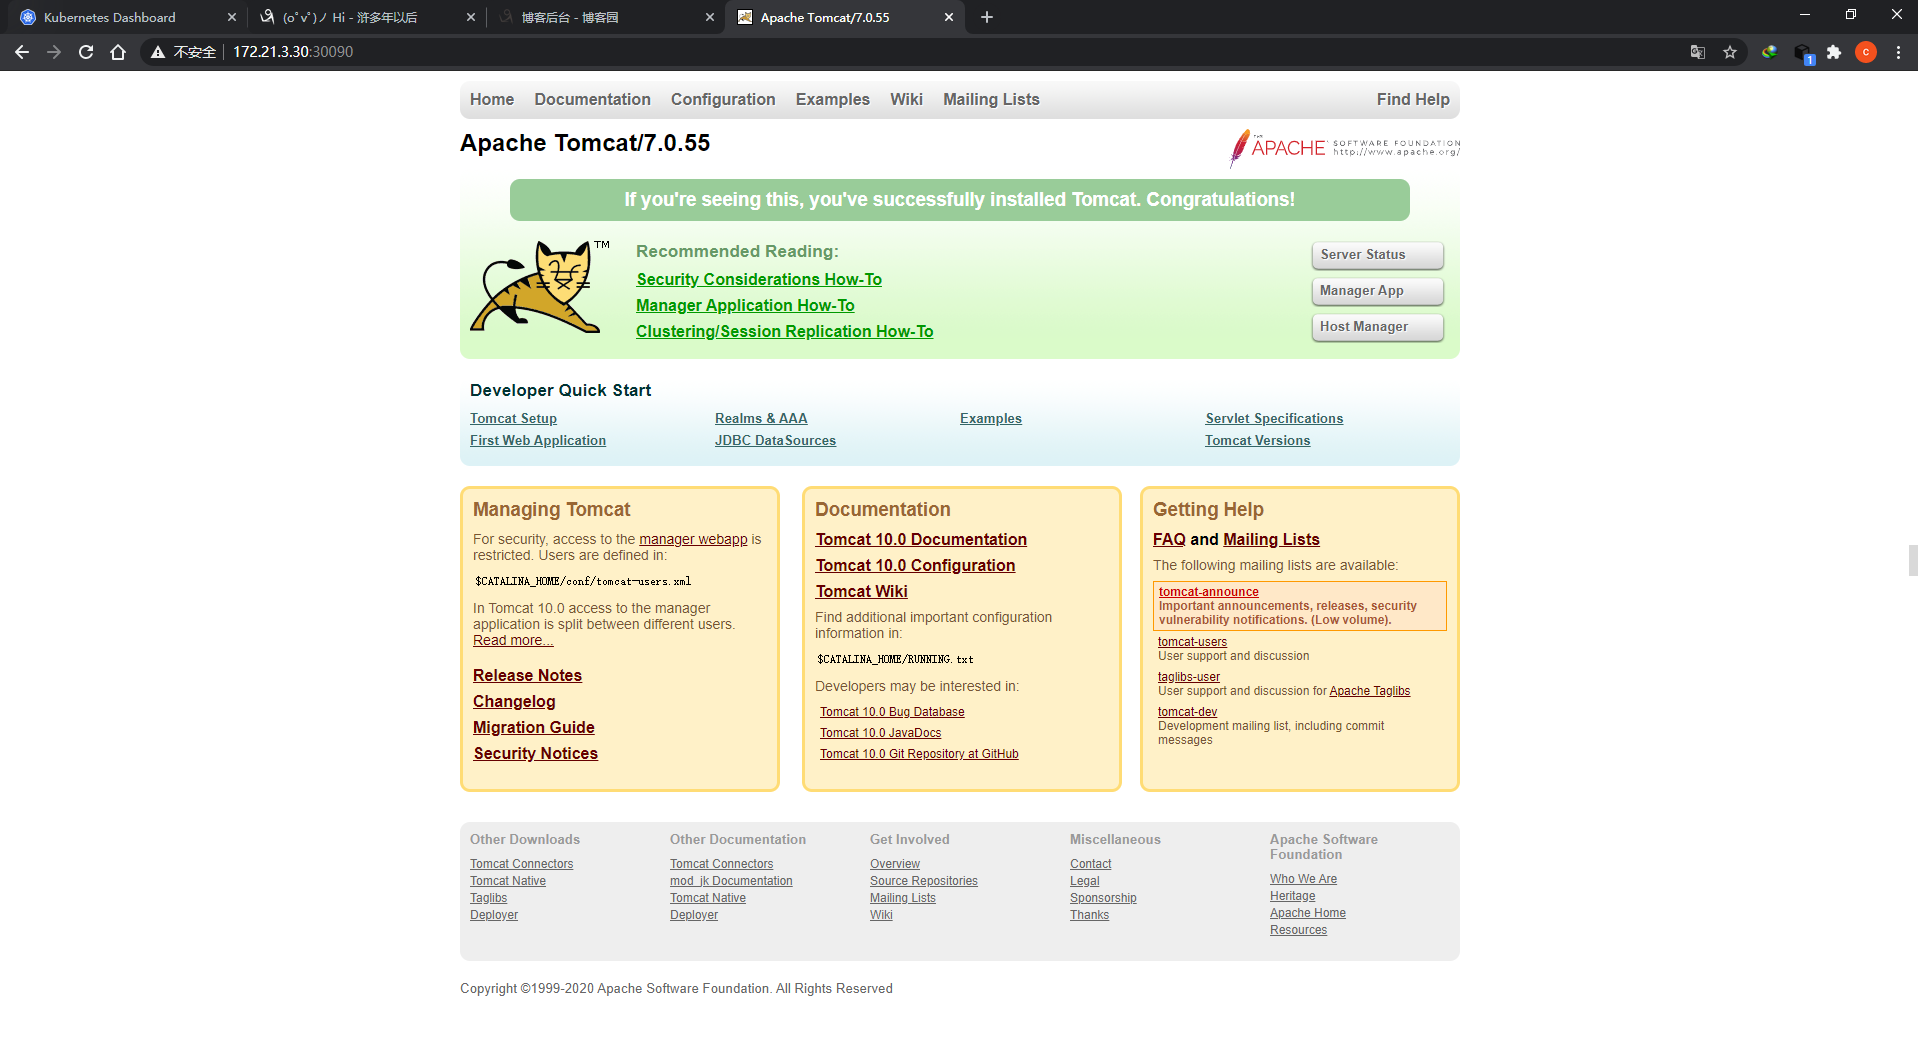
Task: Open the tomcat-announce mailing list link
Action: [x=1208, y=592]
